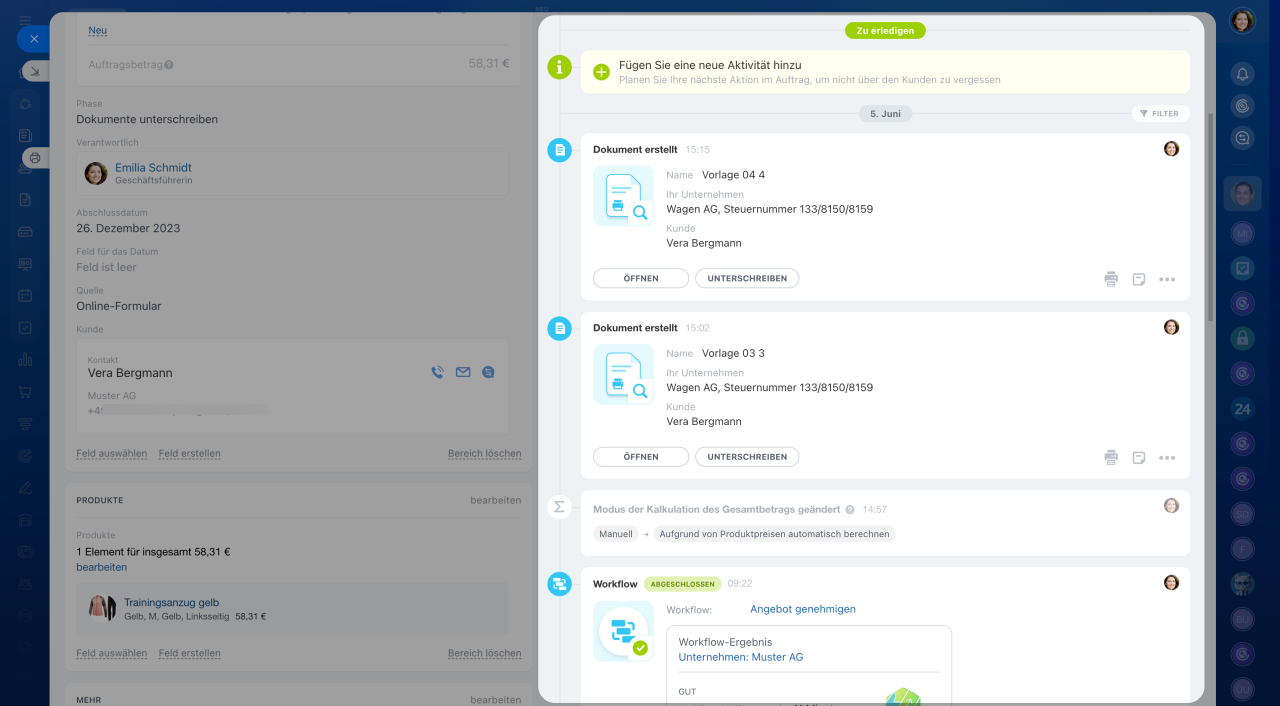Open the Filter for the timeline
1280x706 pixels.
pyautogui.click(x=1160, y=114)
